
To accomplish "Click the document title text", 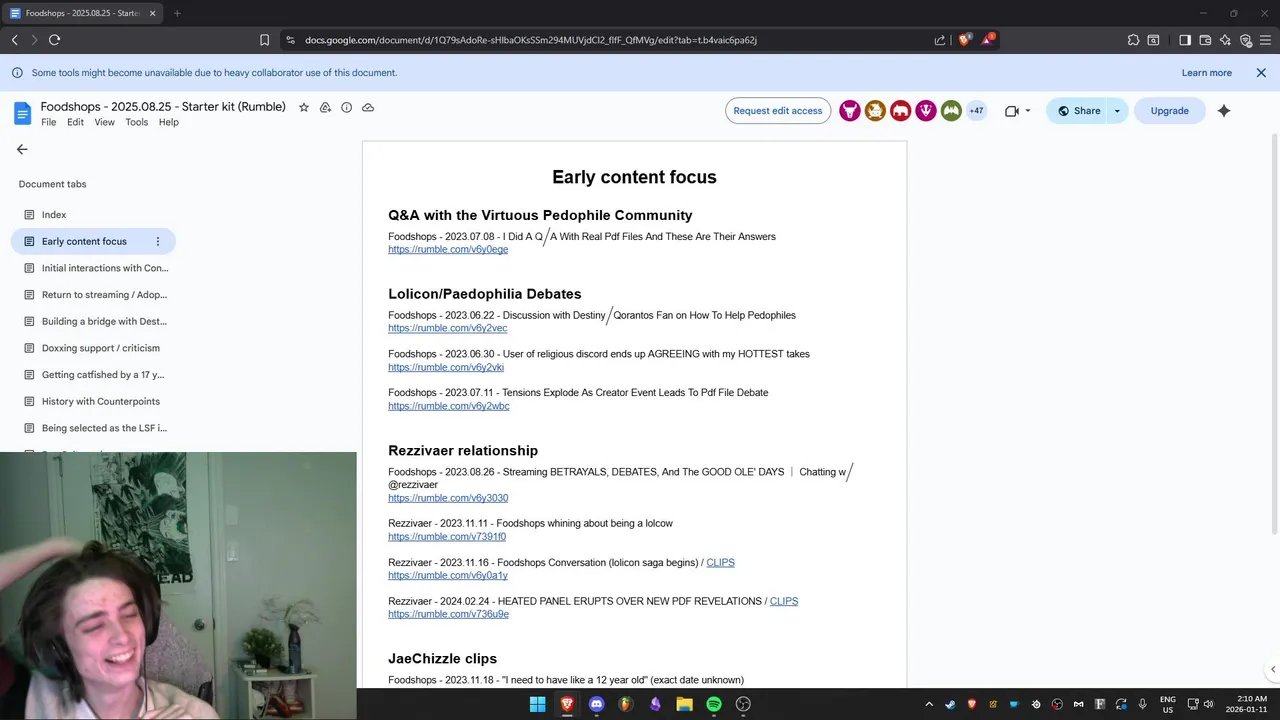I will (x=163, y=107).
